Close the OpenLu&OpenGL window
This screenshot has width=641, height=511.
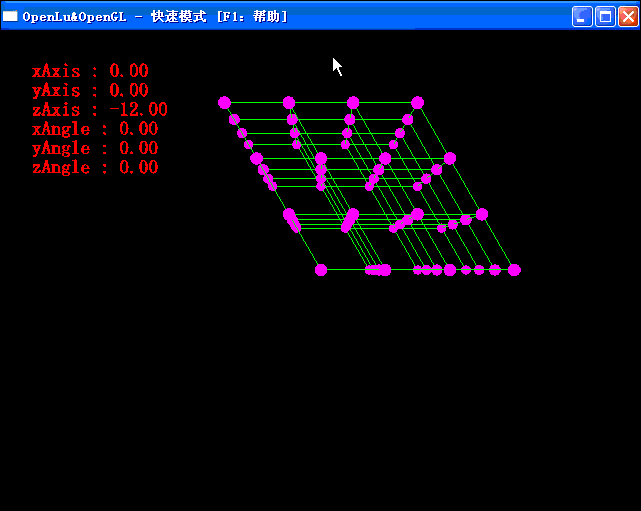(628, 17)
